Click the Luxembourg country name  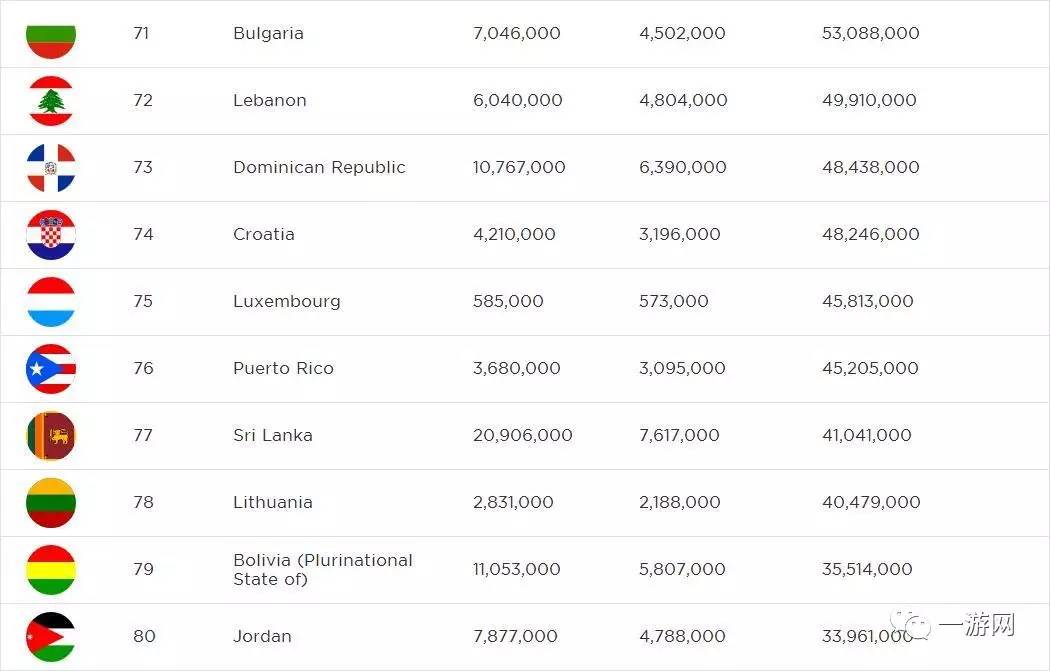[x=286, y=302]
